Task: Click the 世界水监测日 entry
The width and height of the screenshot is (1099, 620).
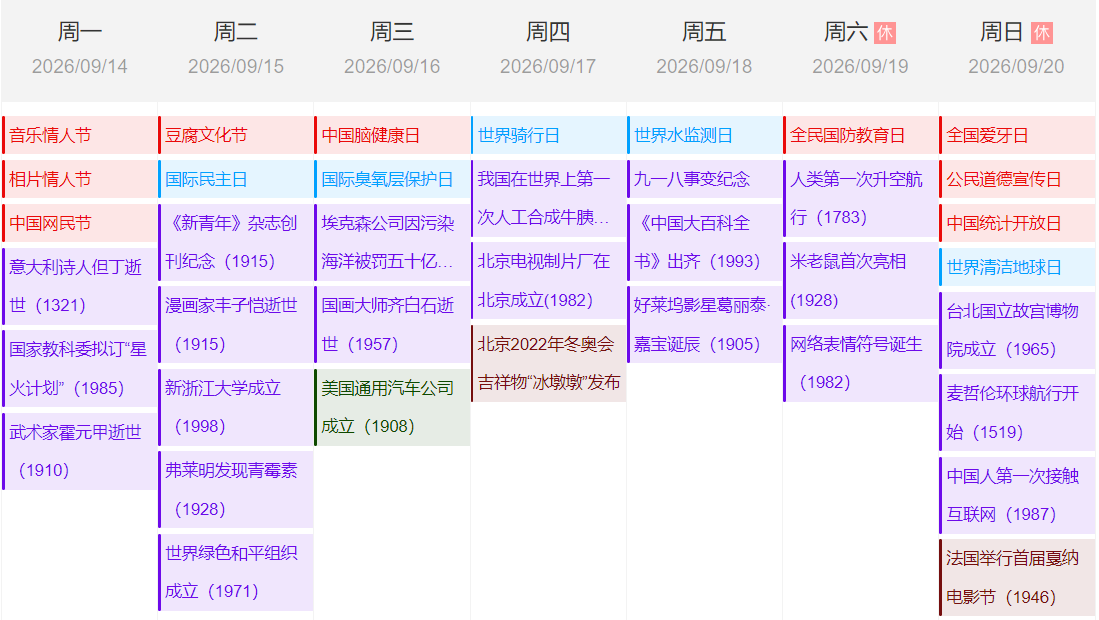Action: coord(704,135)
